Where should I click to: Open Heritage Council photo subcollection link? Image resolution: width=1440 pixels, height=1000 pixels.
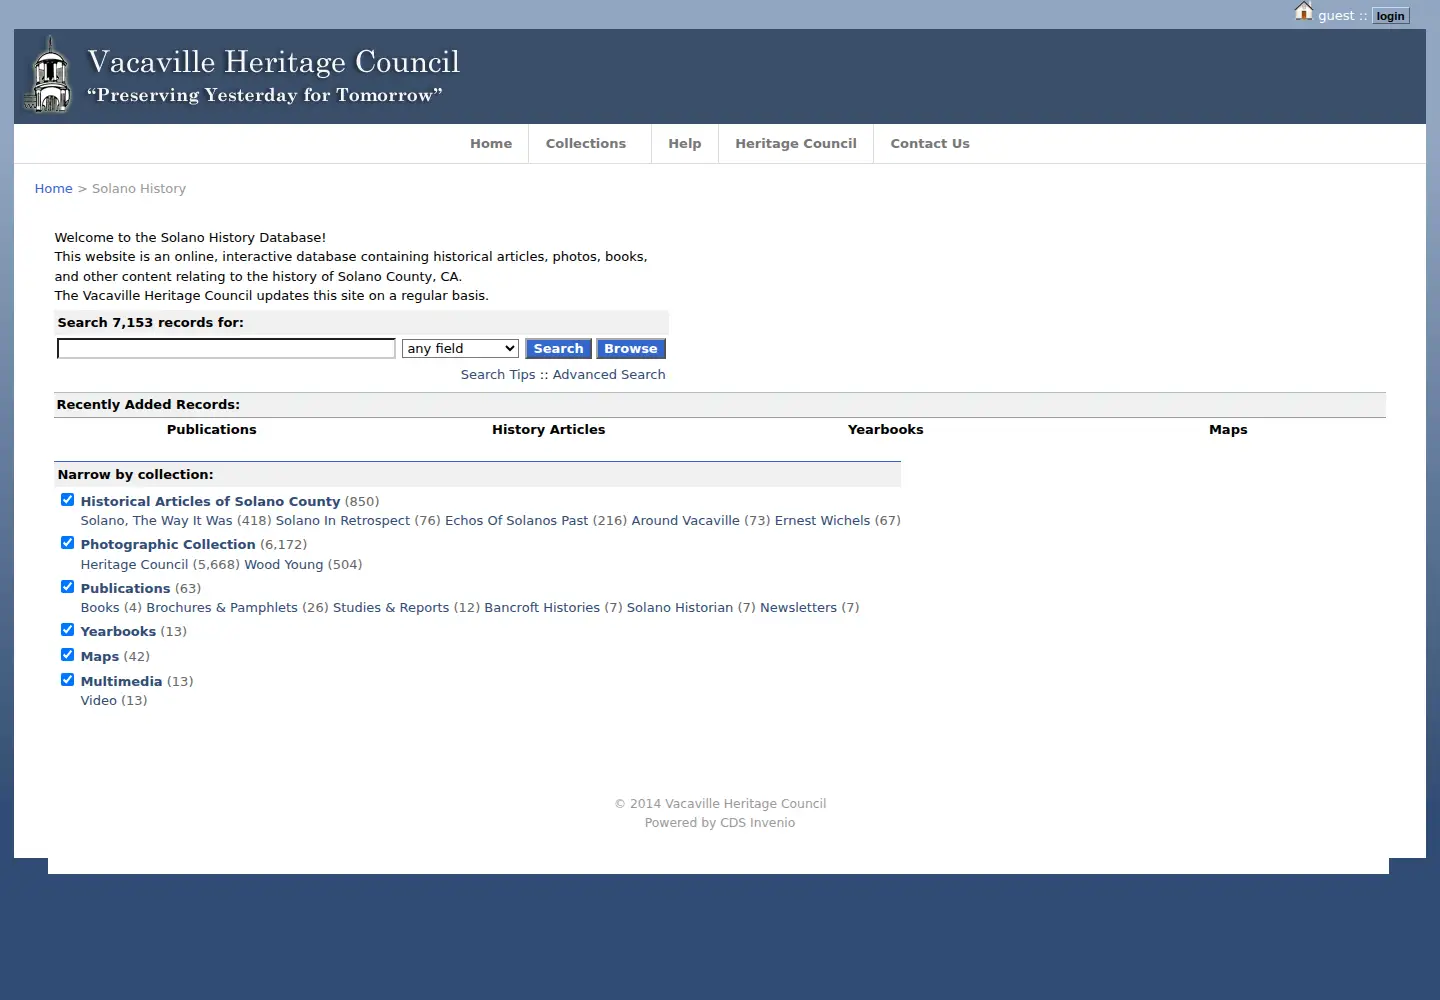[134, 565]
